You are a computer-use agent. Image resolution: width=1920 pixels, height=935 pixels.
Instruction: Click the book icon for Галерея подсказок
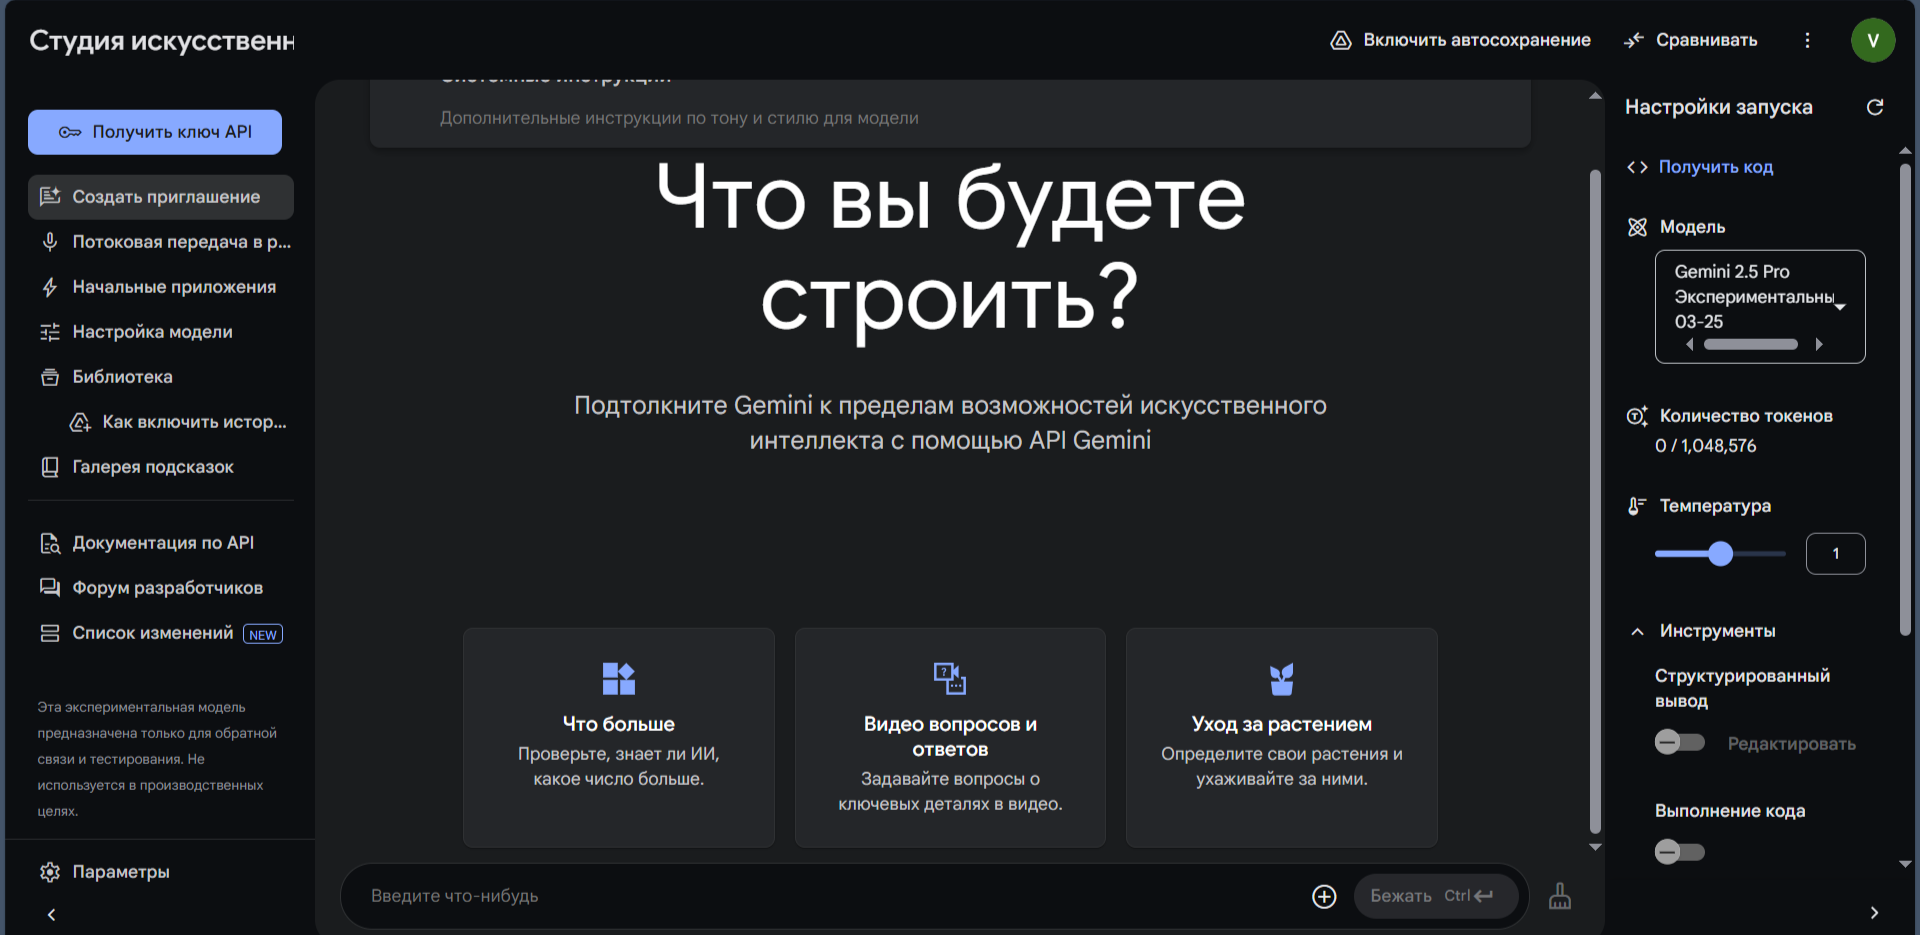pyautogui.click(x=50, y=467)
